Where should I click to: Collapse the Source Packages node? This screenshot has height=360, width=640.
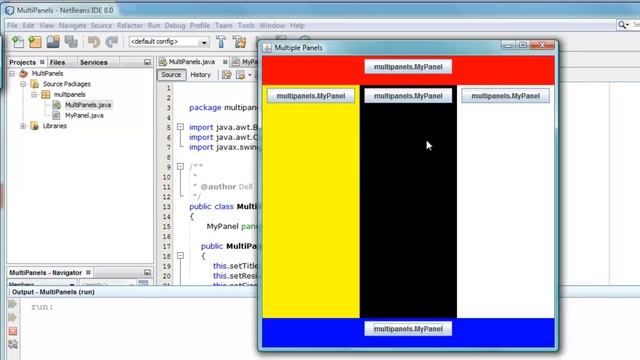23,84
